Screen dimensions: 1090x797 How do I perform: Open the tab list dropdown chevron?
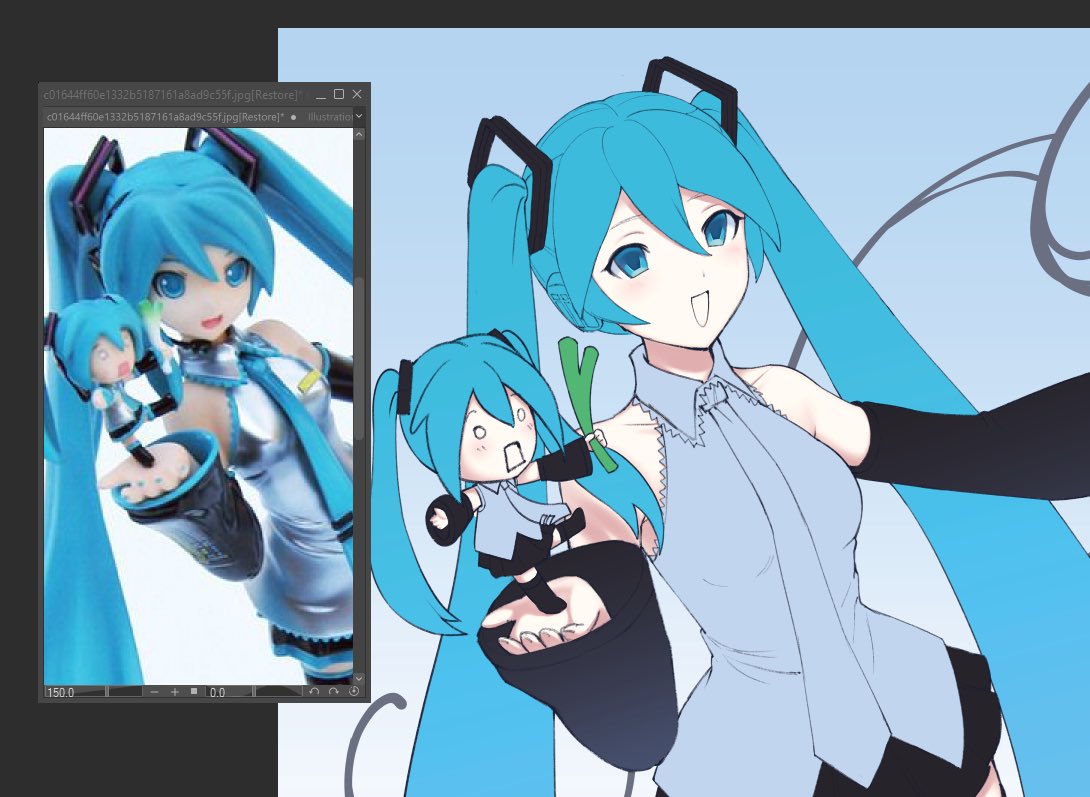coord(359,116)
